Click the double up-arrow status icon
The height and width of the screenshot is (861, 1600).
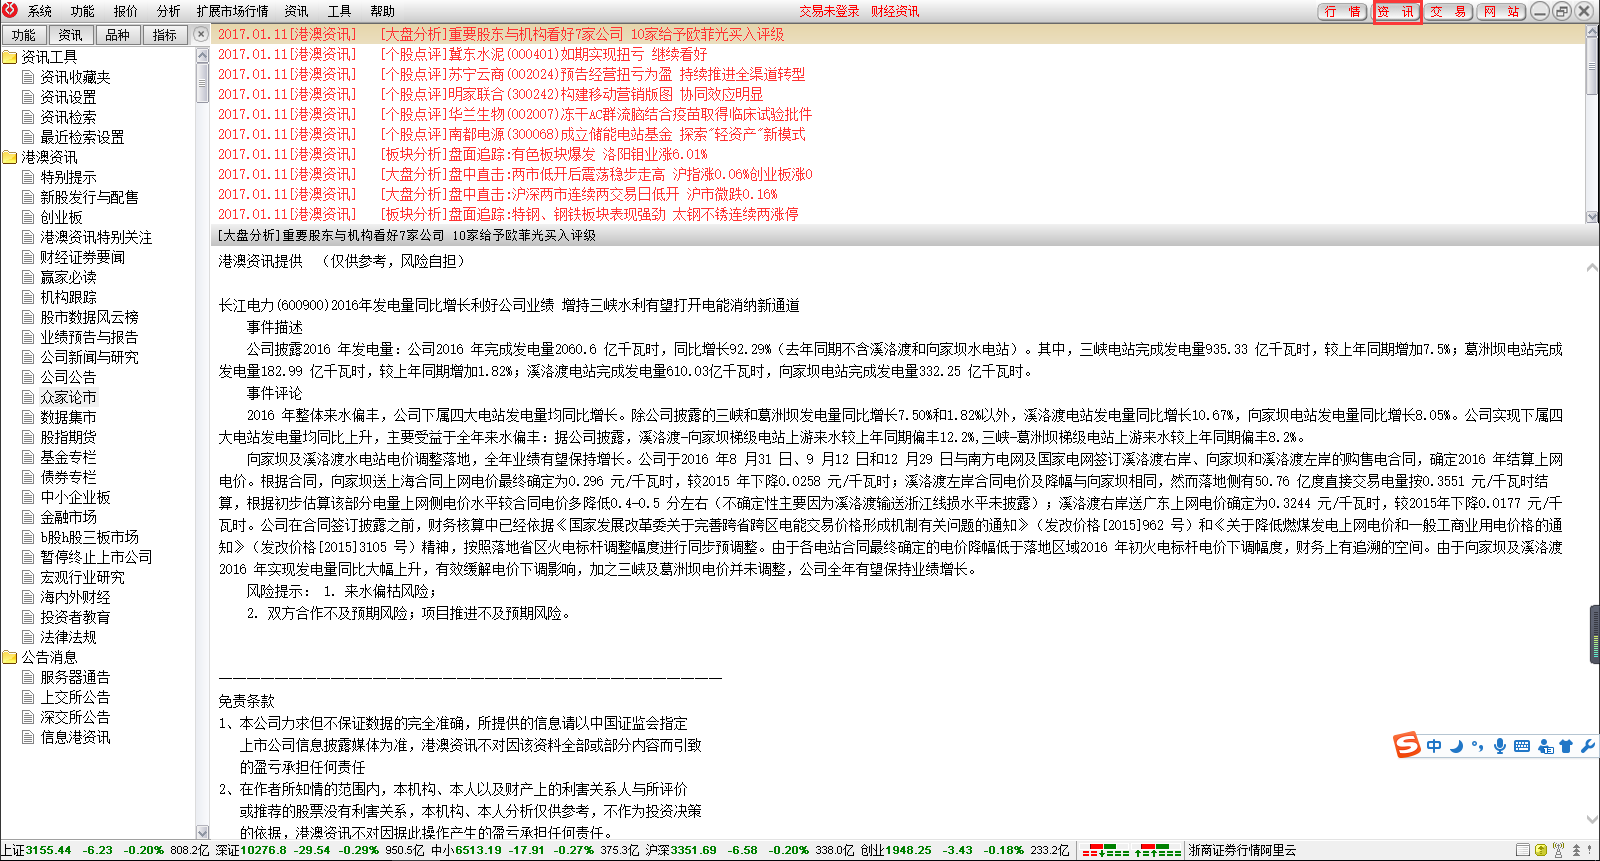click(x=1577, y=851)
